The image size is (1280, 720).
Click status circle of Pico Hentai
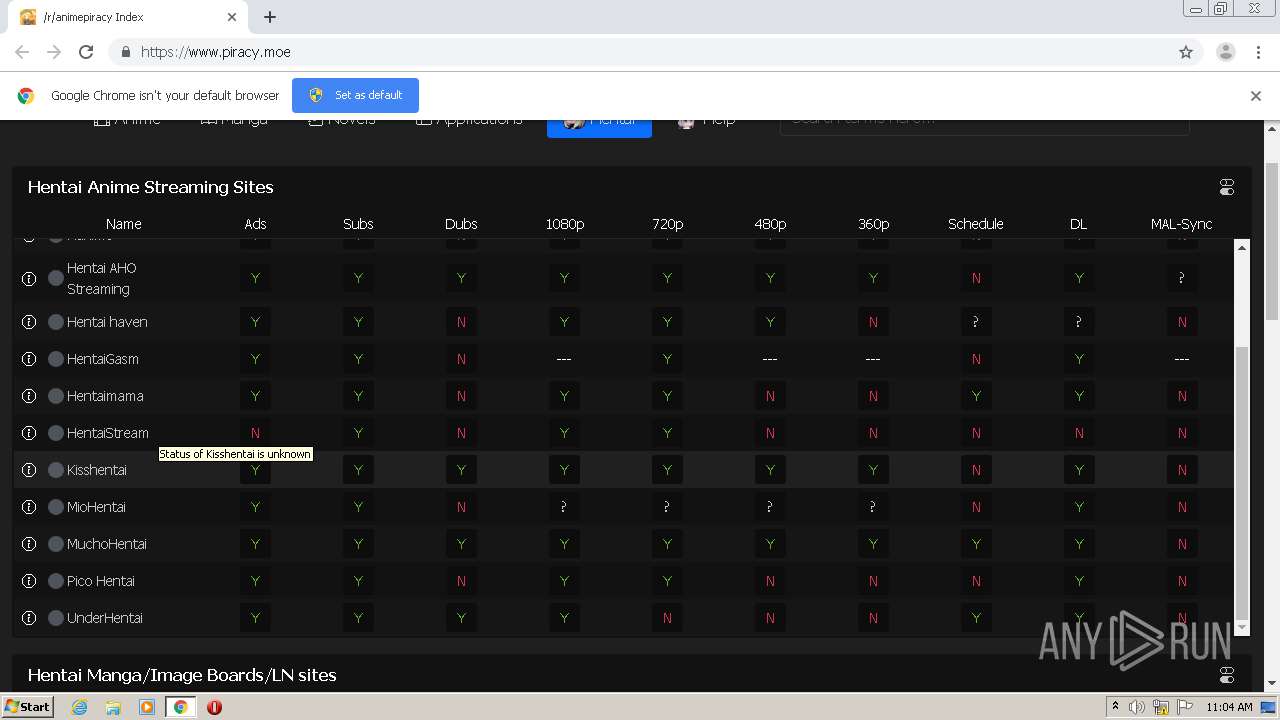click(x=56, y=581)
